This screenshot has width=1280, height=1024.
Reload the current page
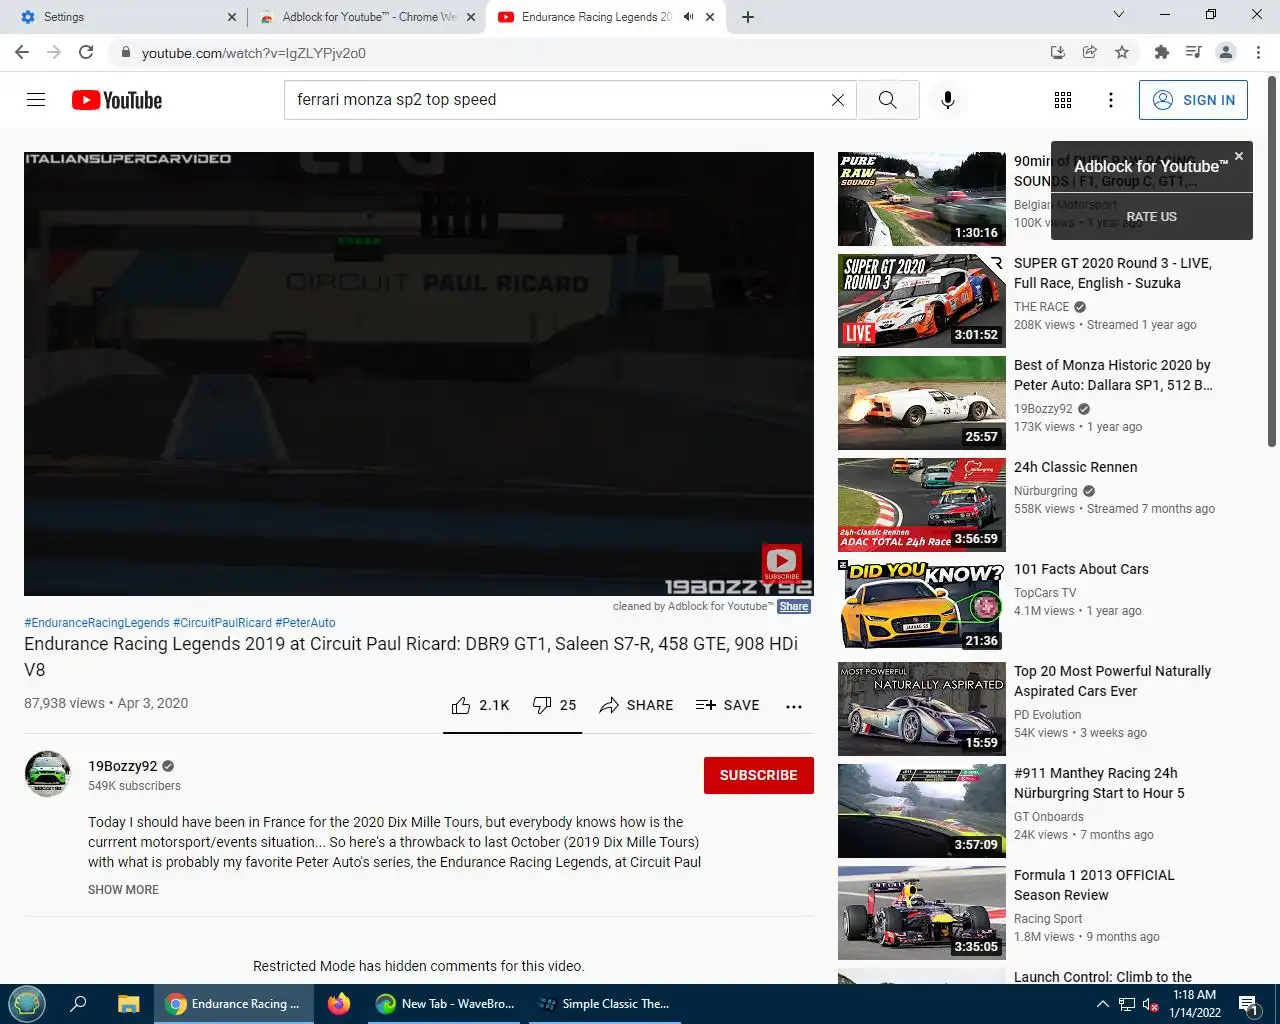[86, 52]
